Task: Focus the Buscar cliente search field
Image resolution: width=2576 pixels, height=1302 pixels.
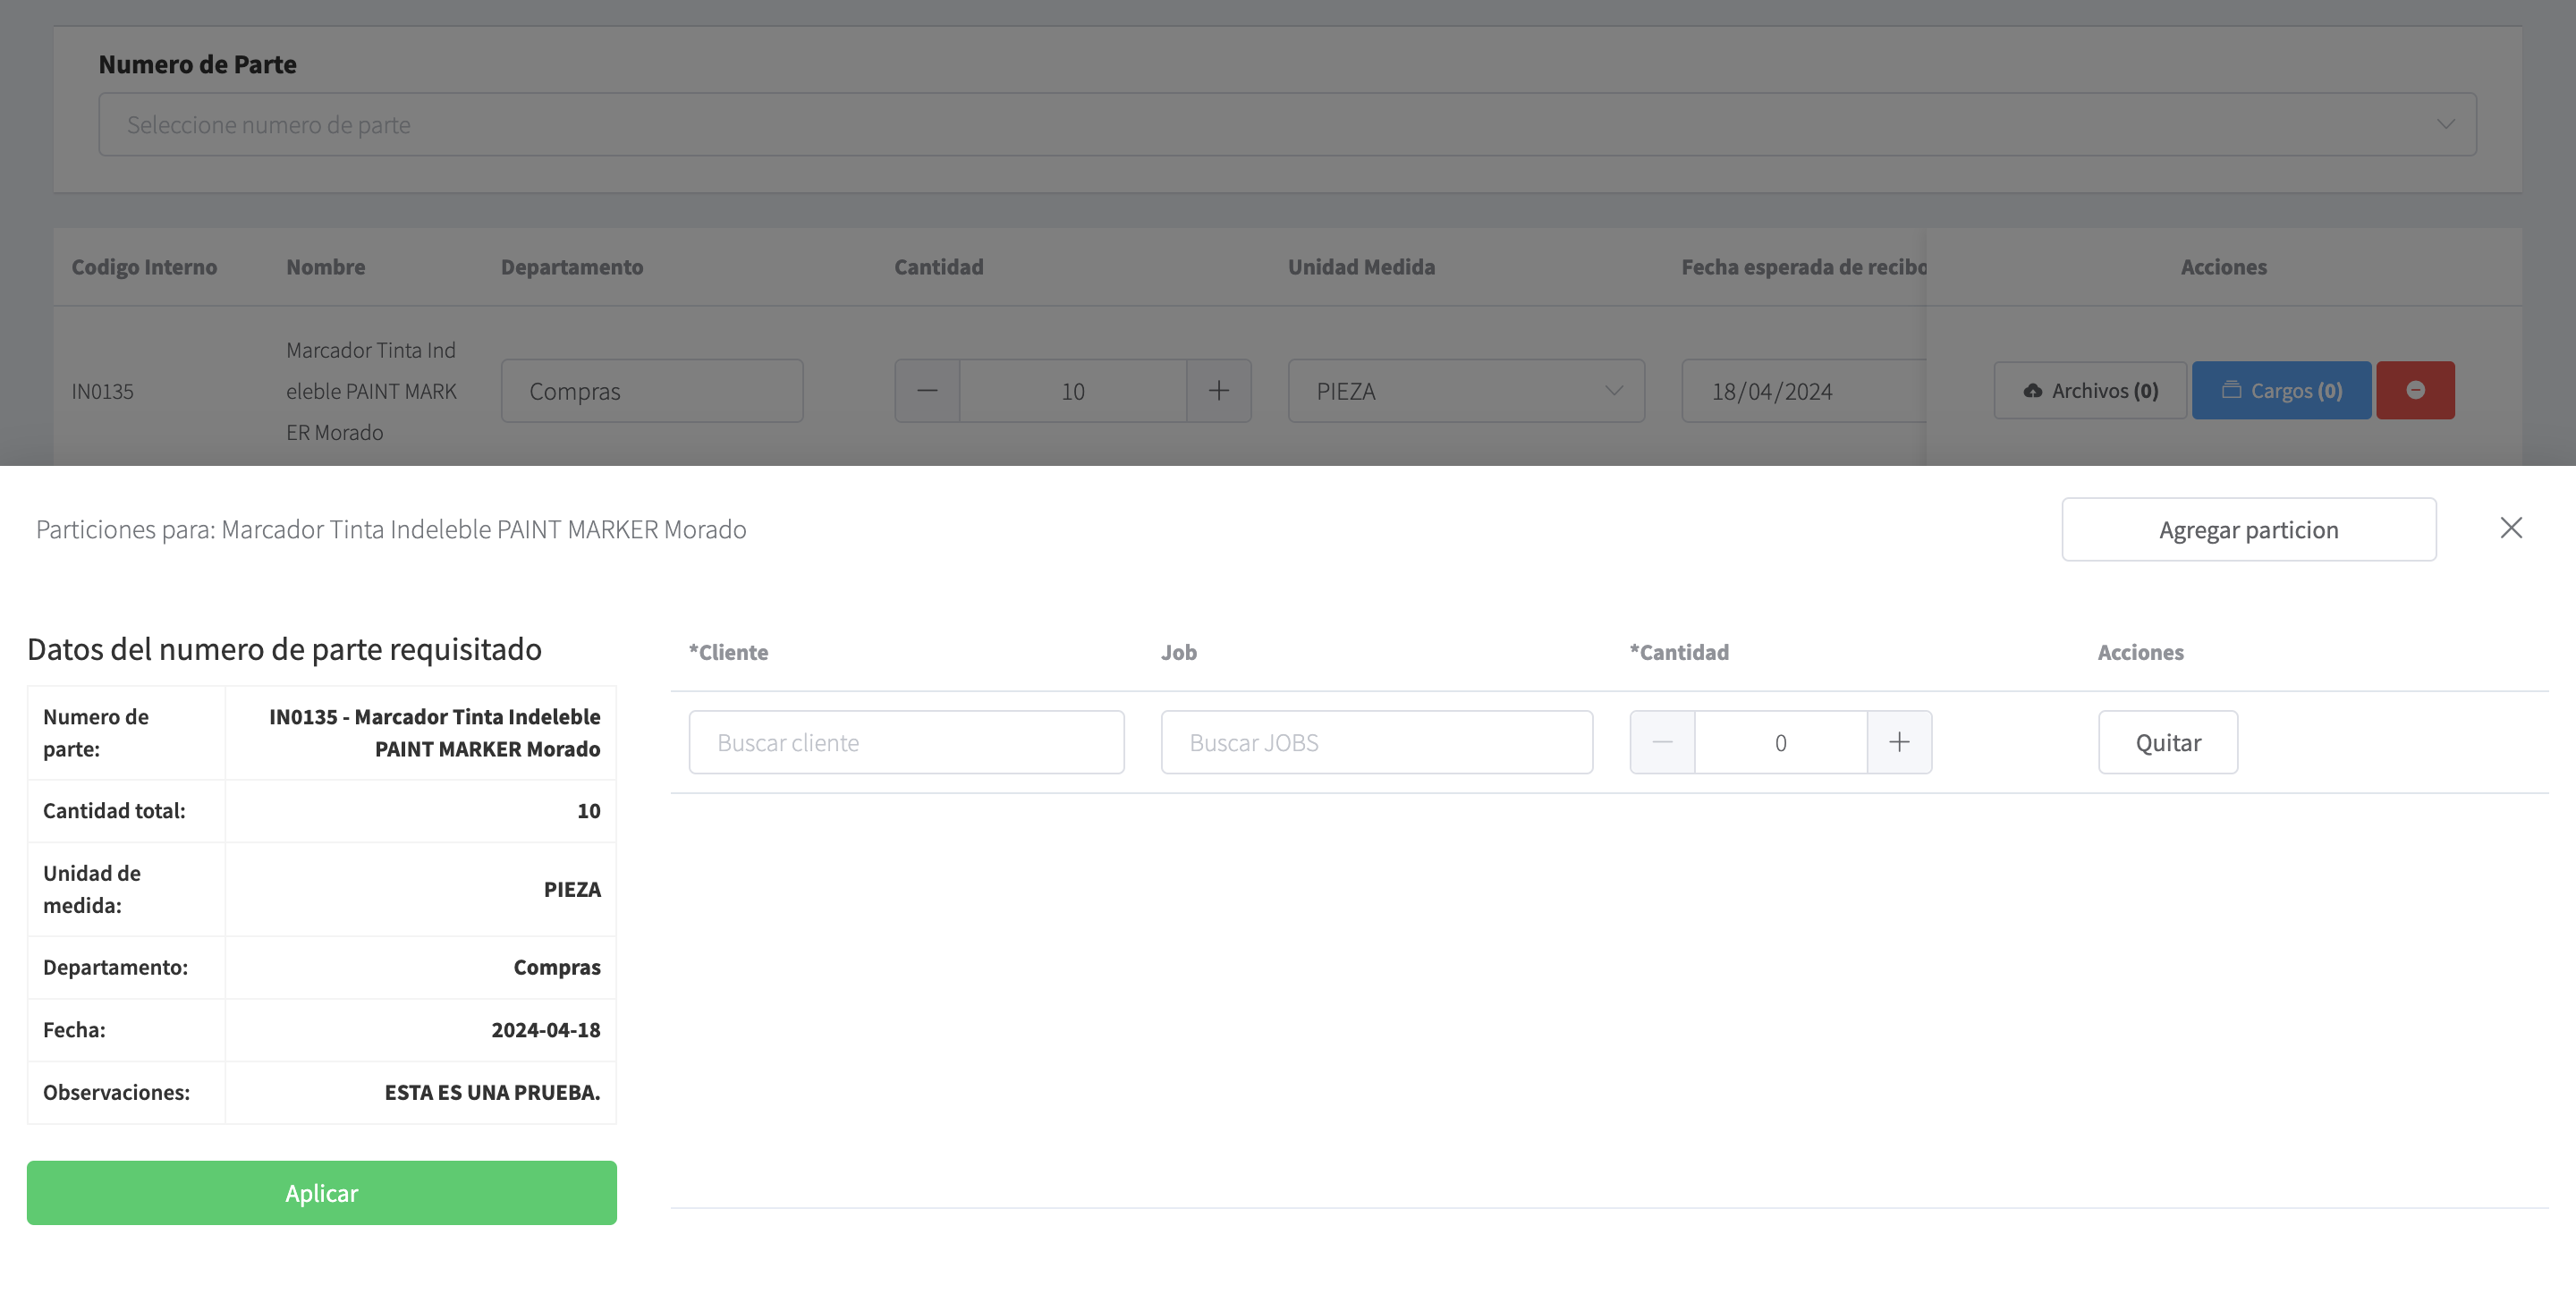Action: click(905, 742)
